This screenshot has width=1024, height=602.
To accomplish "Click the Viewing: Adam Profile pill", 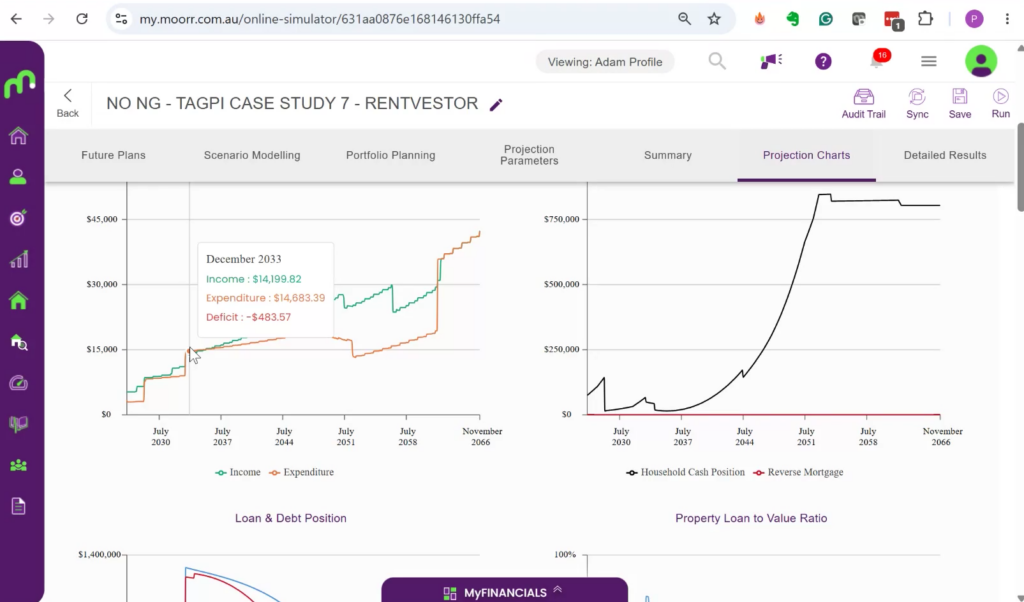I will (605, 62).
